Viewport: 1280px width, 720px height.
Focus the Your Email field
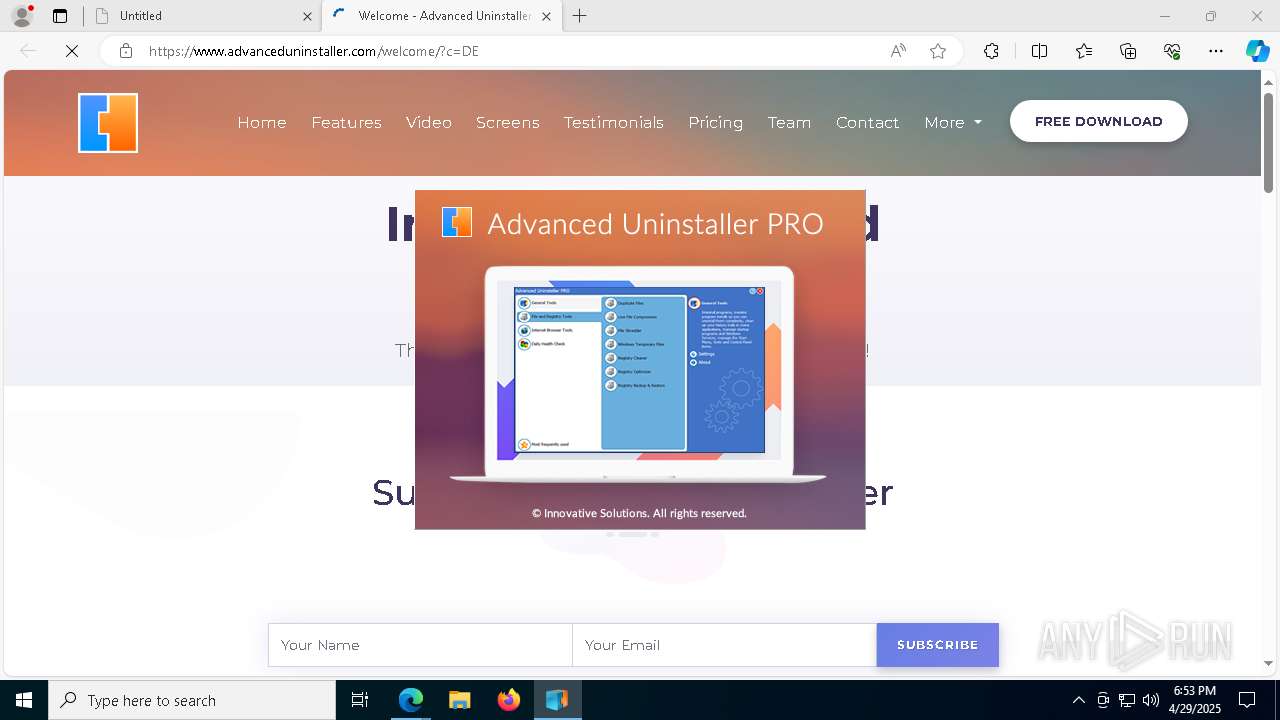pyautogui.click(x=724, y=645)
